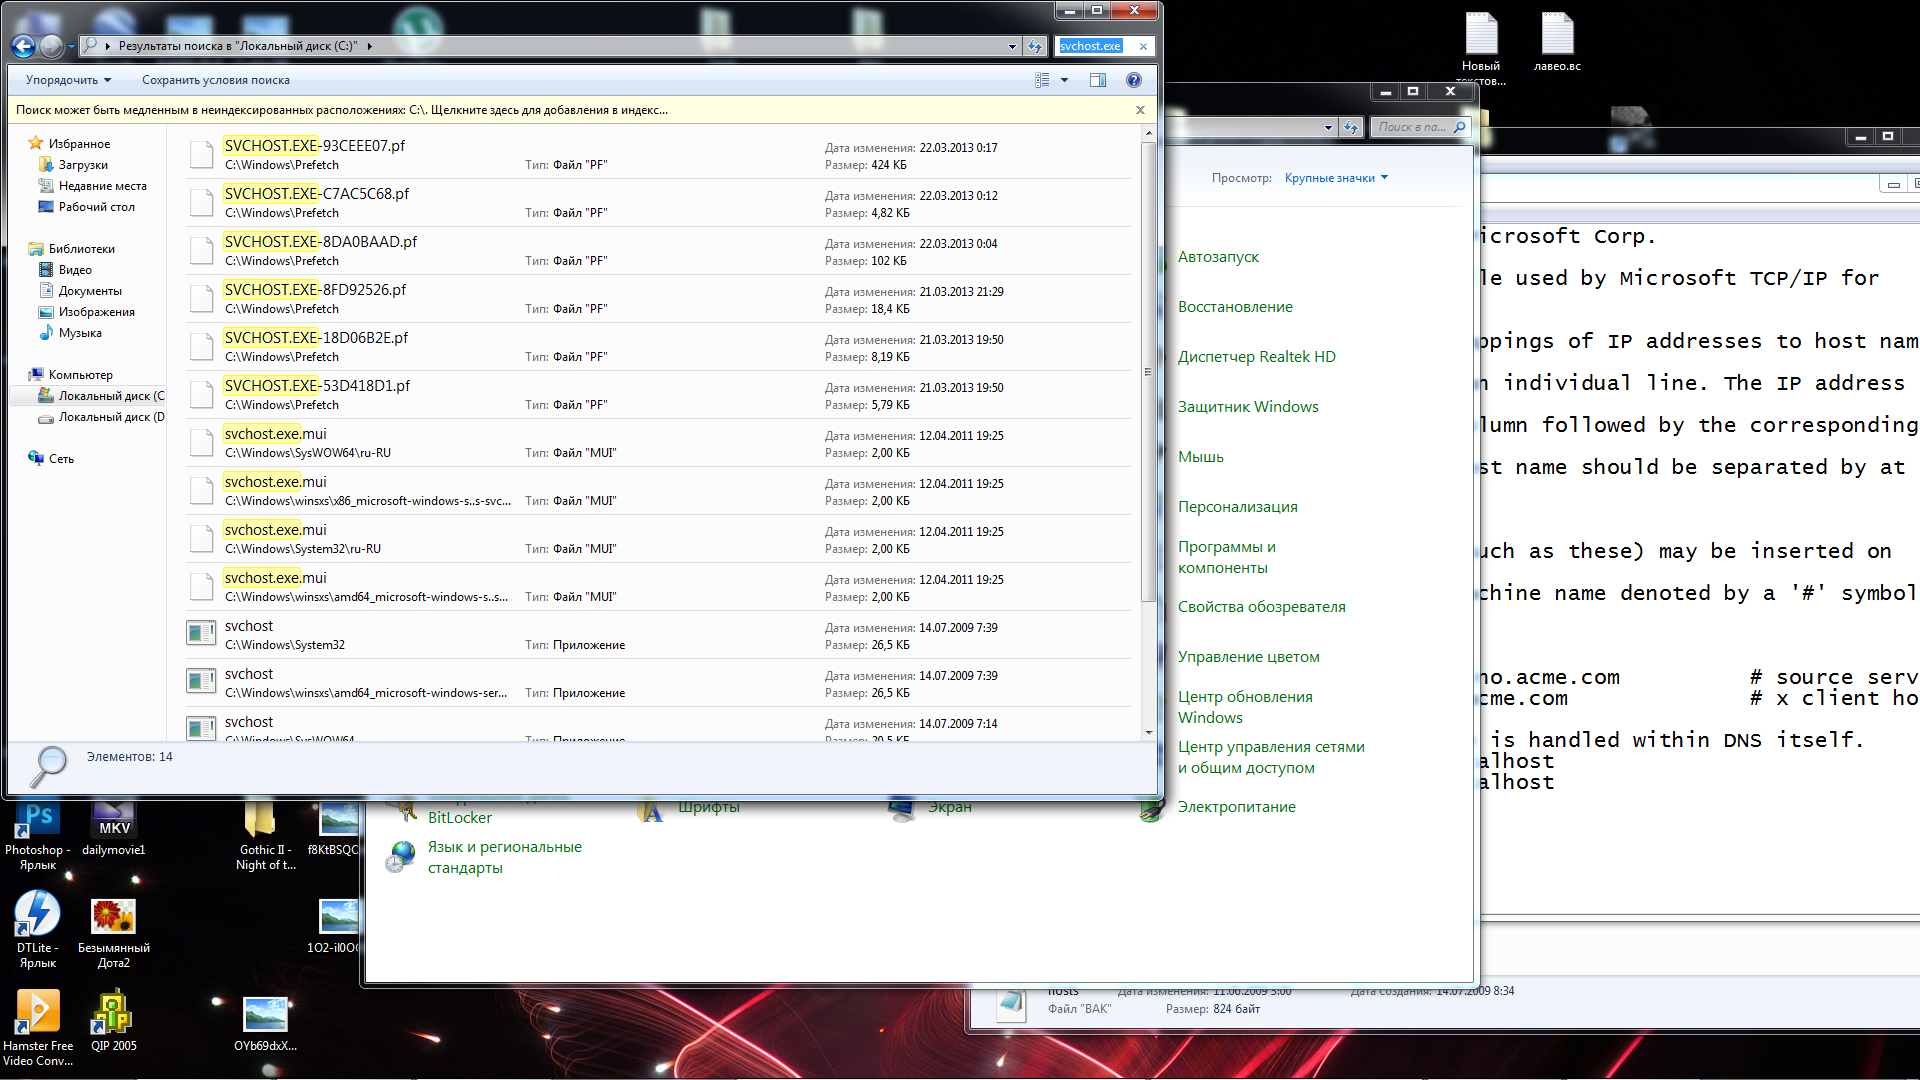This screenshot has width=1920, height=1080.
Task: Click the Forward navigation arrow button
Action: (x=50, y=46)
